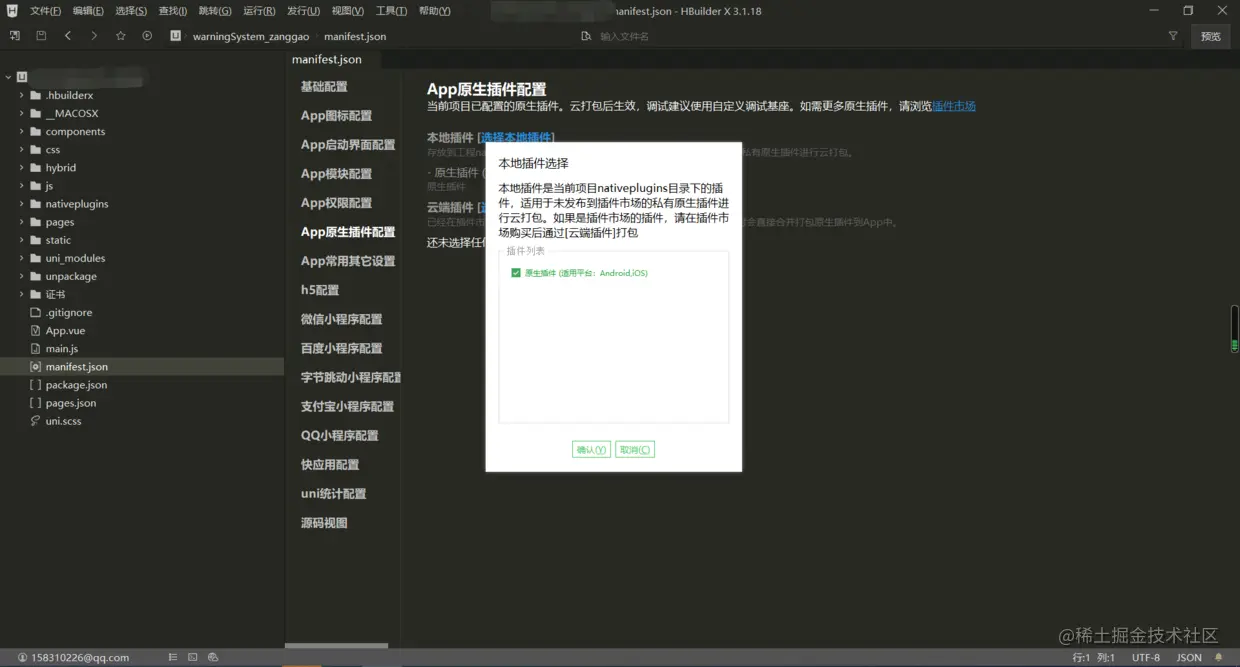Click the main.js file icon

click(36, 348)
